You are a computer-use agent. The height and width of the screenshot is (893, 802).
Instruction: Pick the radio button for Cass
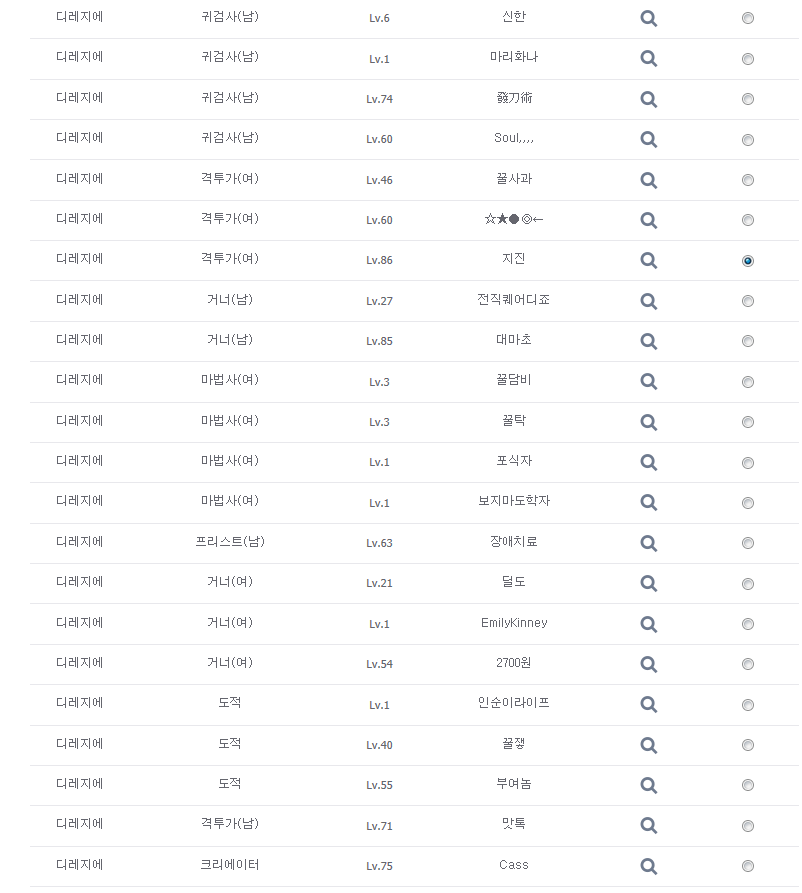748,866
